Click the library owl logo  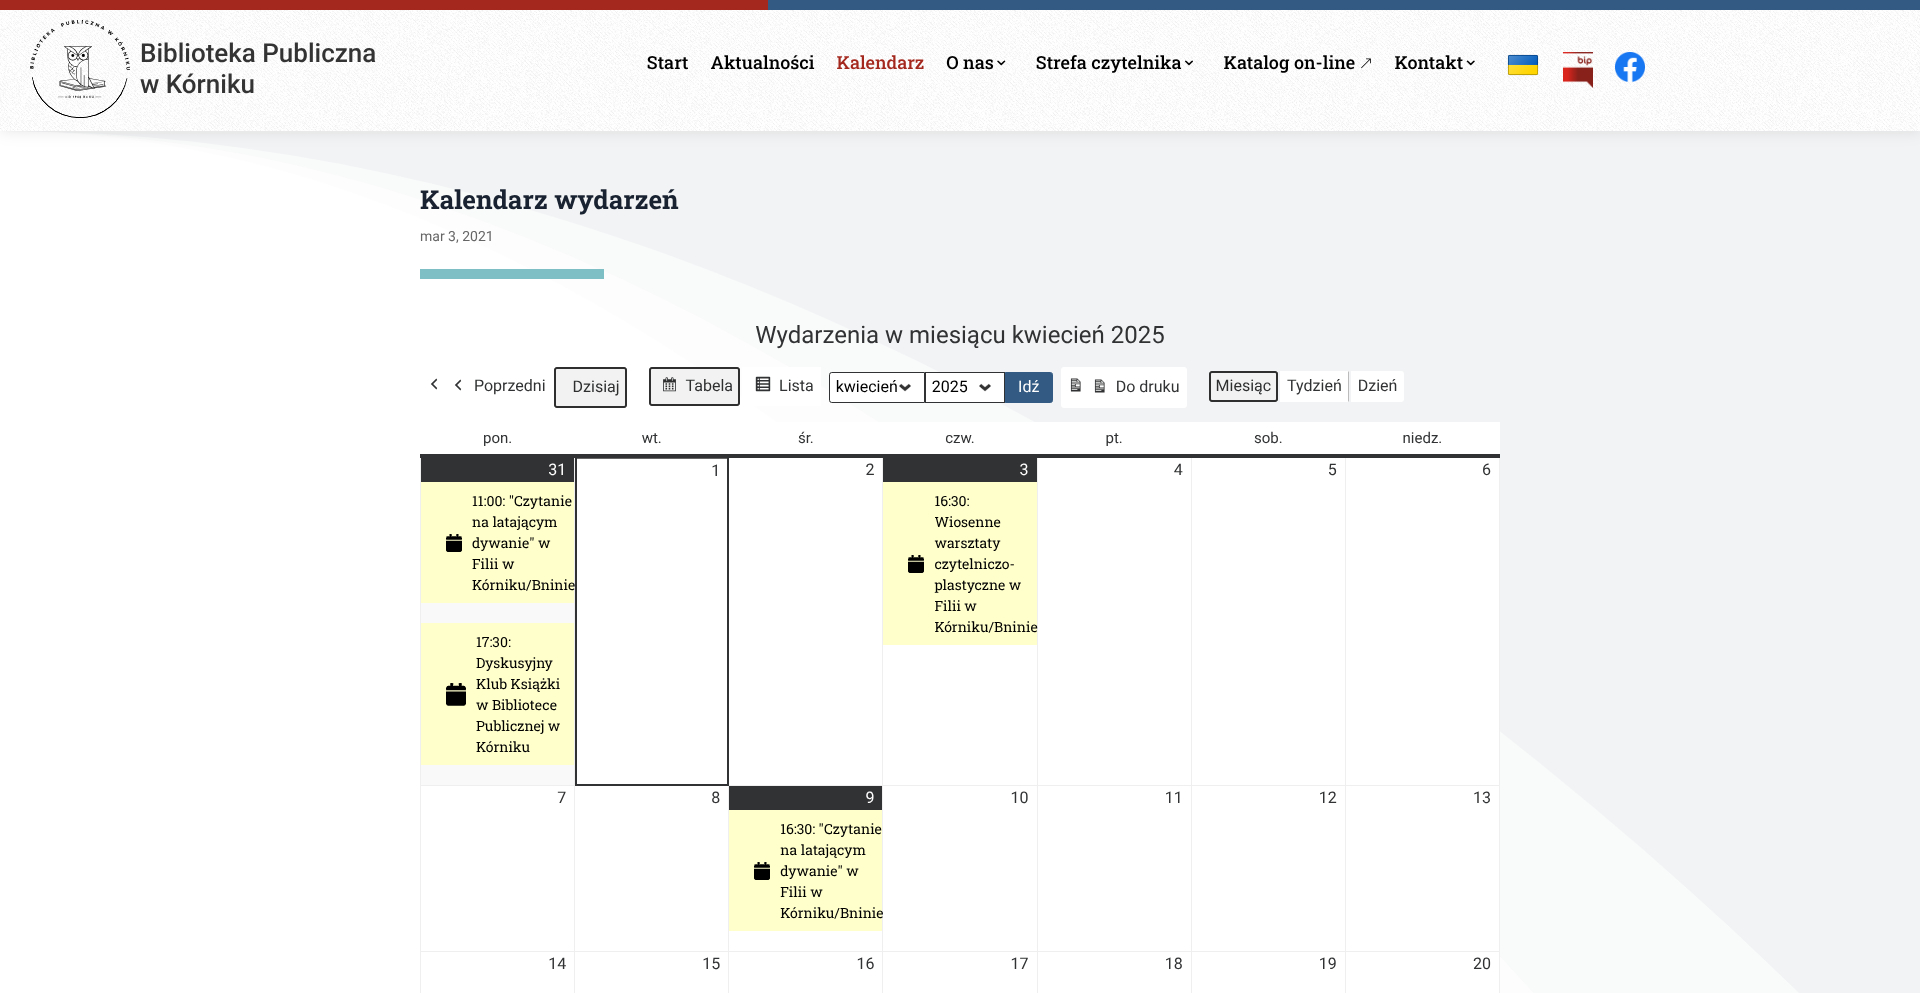(80, 68)
